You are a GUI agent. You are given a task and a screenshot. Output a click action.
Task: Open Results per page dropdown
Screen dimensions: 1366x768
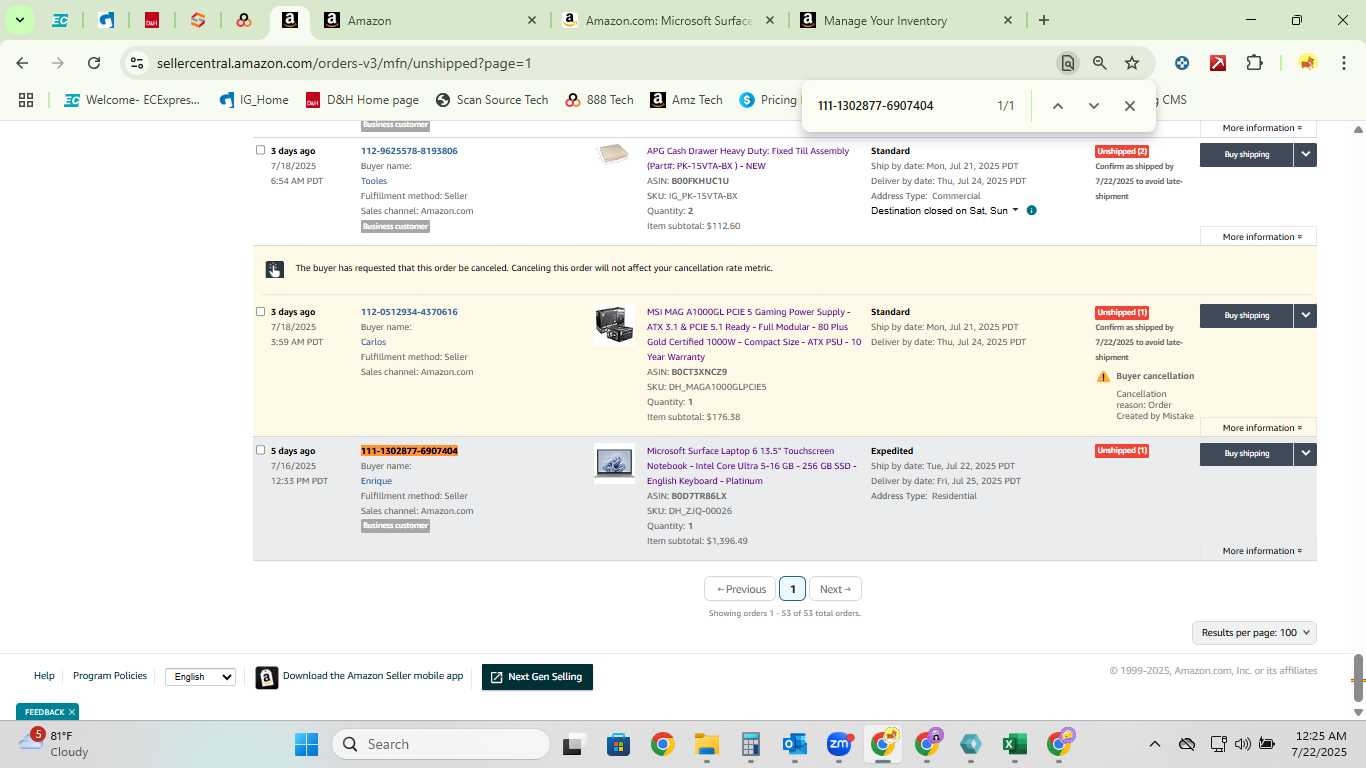1254,632
